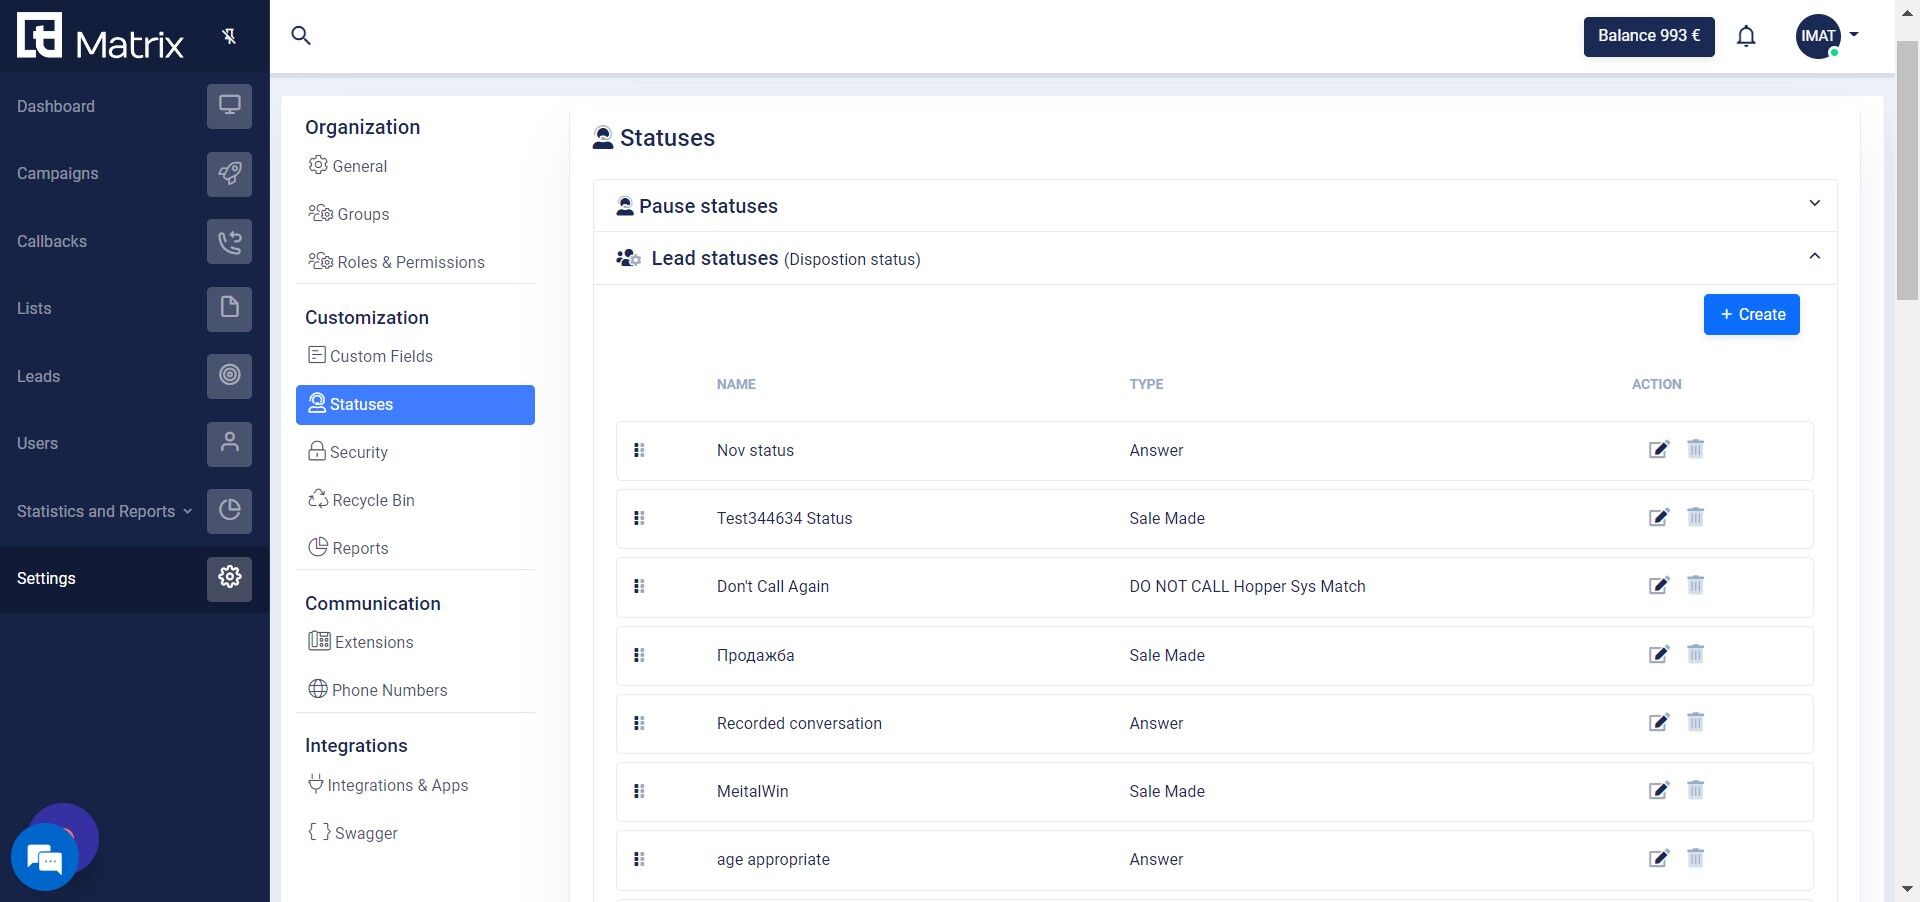Select Statuses in the Customization menu
This screenshot has height=902, width=1920.
pyautogui.click(x=415, y=405)
